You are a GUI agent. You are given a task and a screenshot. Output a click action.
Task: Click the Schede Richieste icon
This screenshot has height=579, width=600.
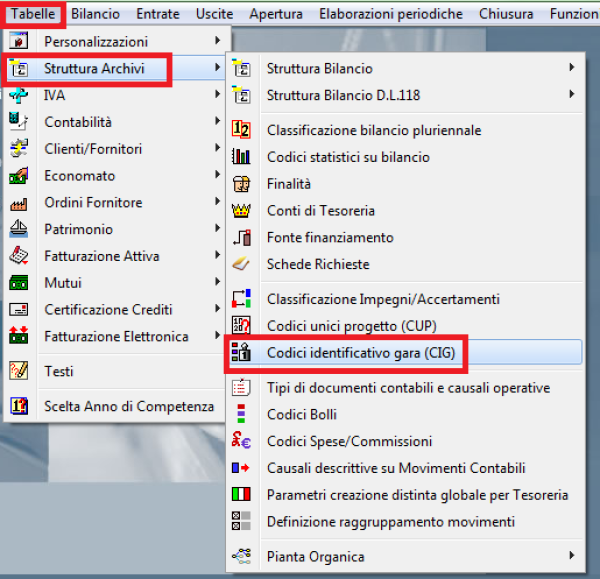click(241, 264)
